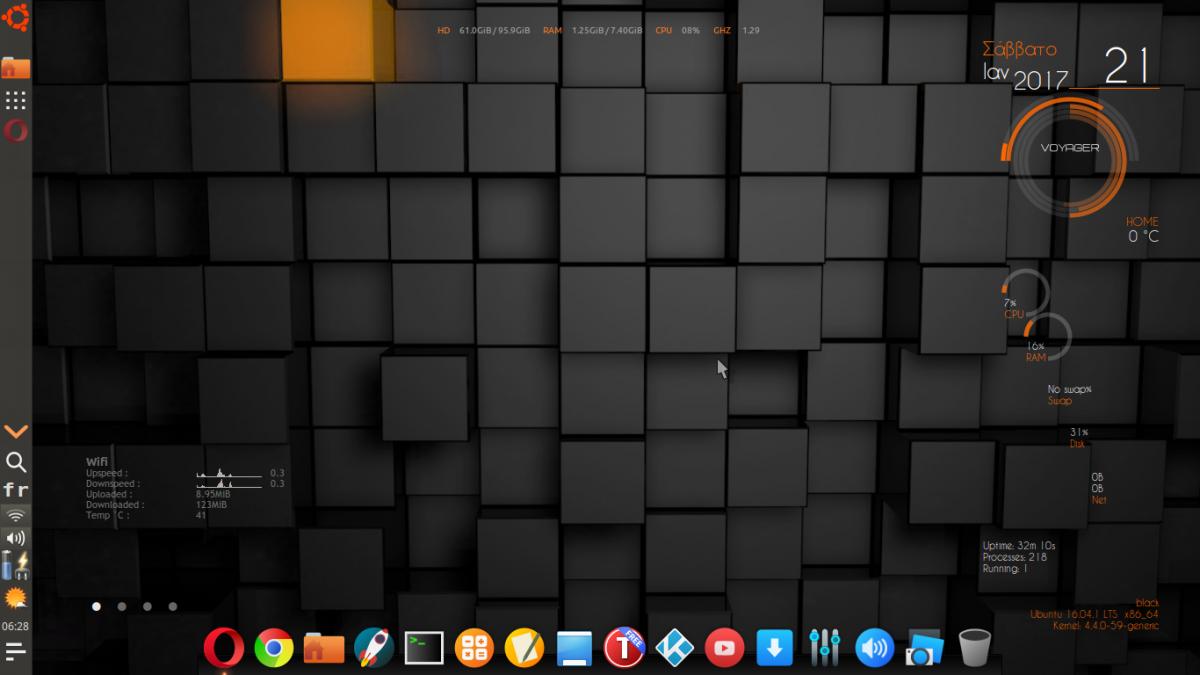The image size is (1200, 675).
Task: Click the HOME 0 °C weather text
Action: coord(1142,230)
